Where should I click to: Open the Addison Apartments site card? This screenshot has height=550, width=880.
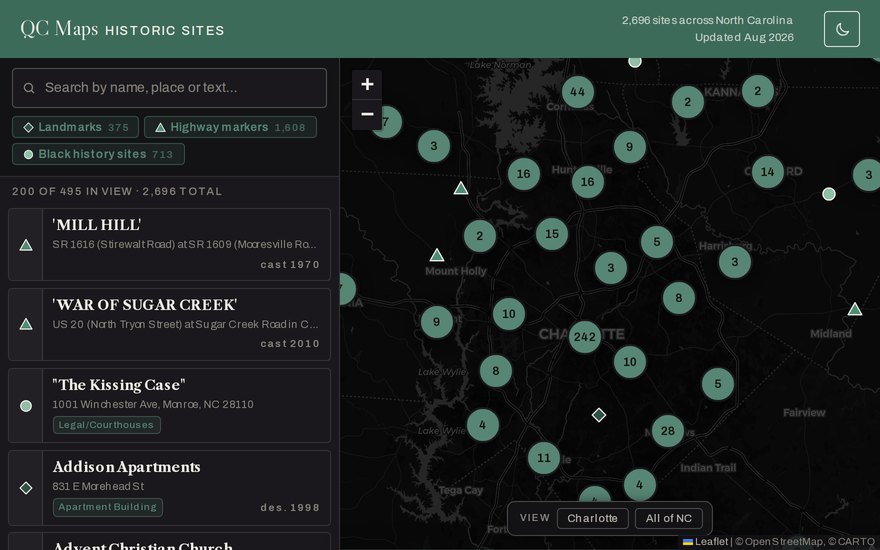[169, 488]
